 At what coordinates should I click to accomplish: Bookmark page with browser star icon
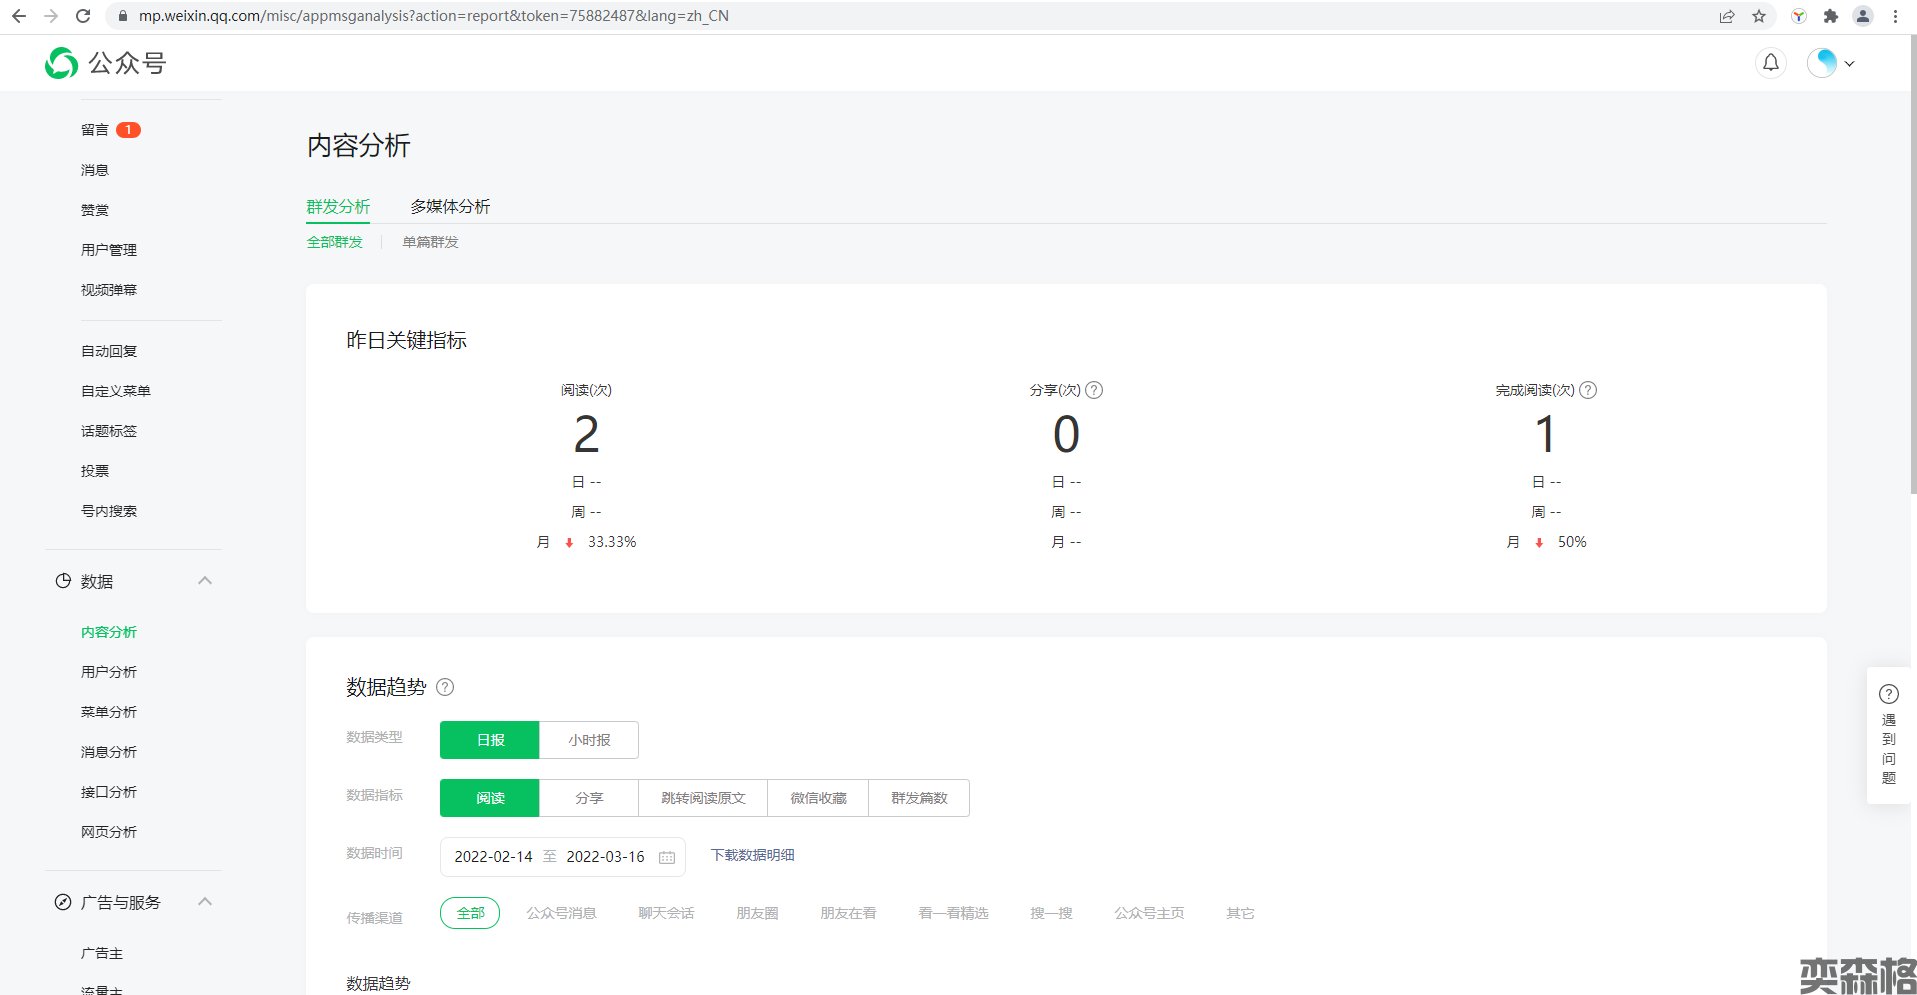pyautogui.click(x=1759, y=16)
